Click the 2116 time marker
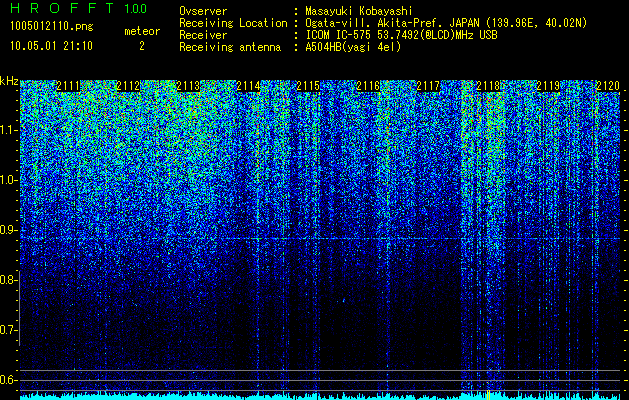This screenshot has width=629, height=400. [368, 86]
